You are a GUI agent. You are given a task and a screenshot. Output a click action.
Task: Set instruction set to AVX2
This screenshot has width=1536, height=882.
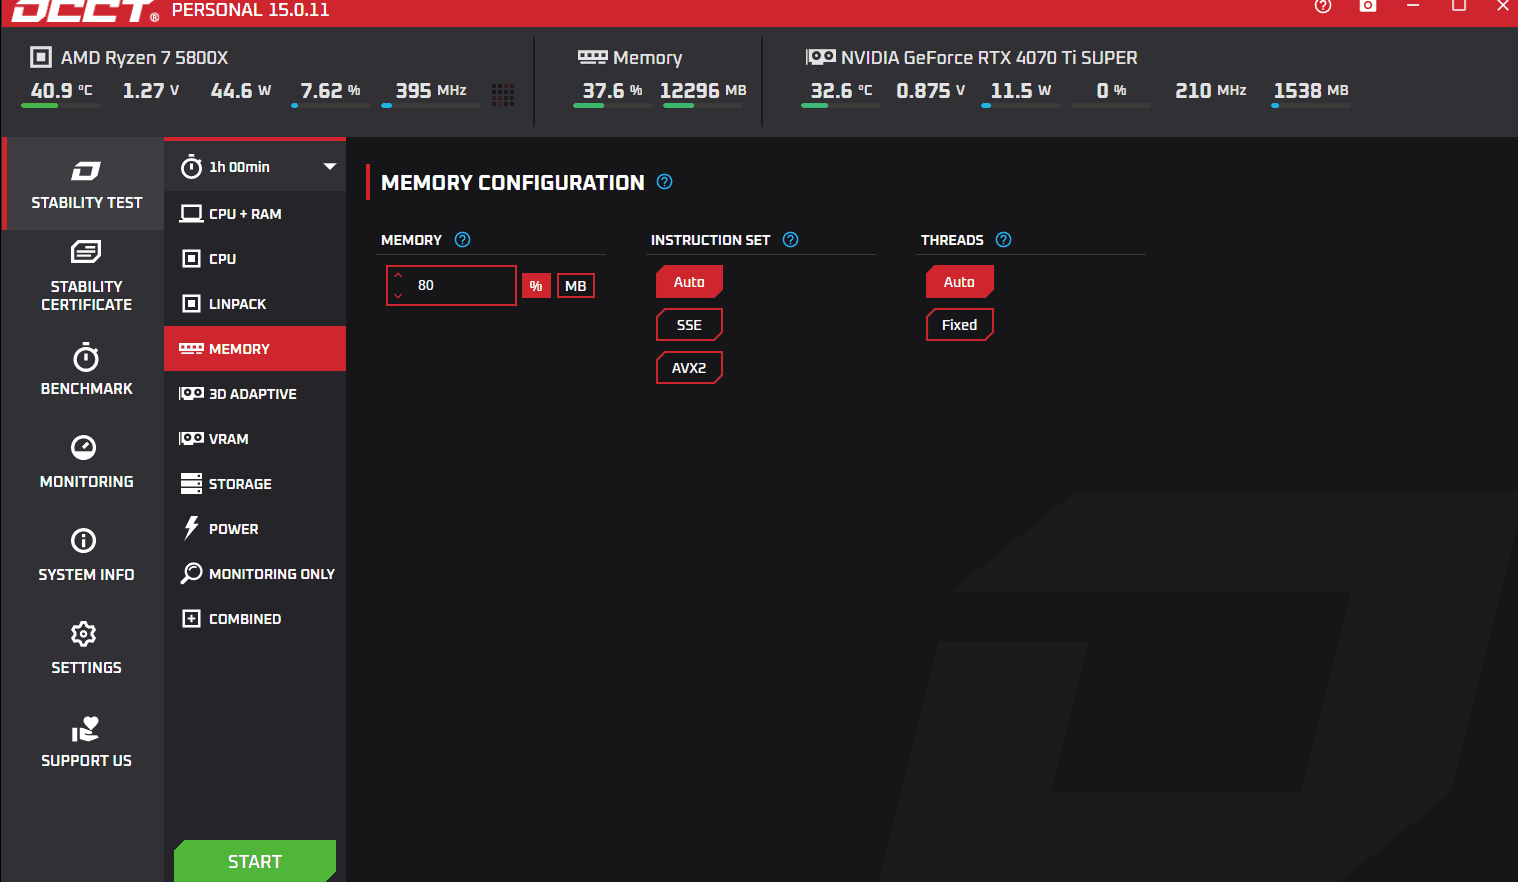689,368
